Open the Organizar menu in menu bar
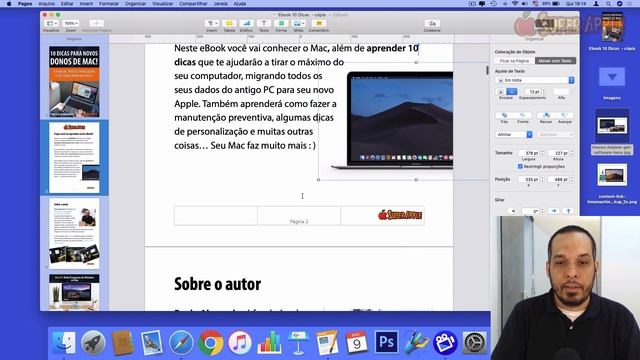640x360 pixels. click(x=136, y=4)
